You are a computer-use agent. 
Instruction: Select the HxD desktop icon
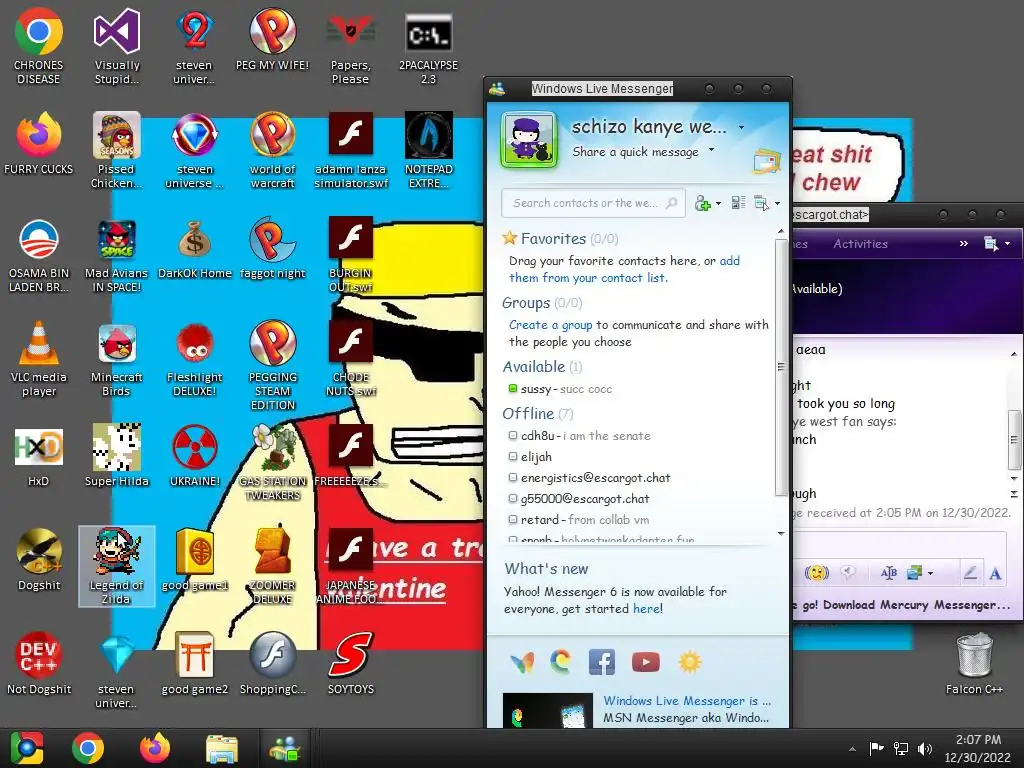[39, 456]
